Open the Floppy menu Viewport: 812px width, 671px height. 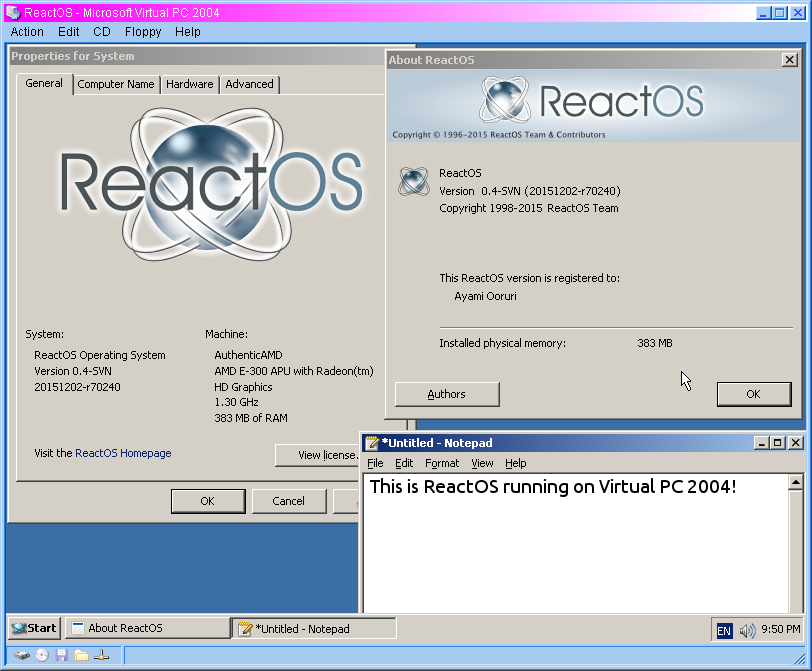coord(143,32)
